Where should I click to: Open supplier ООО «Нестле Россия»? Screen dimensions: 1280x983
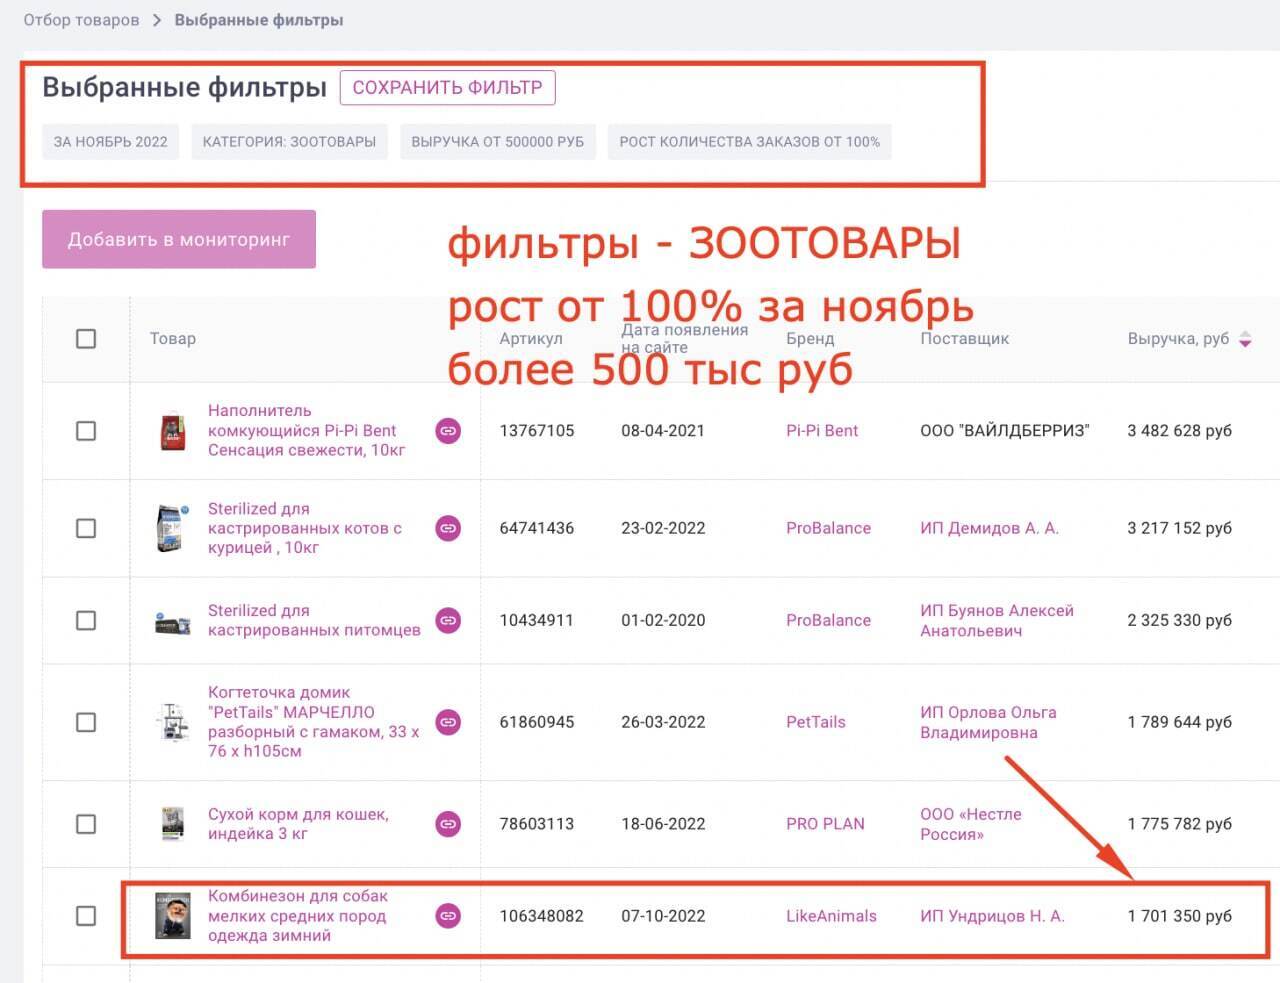click(x=971, y=824)
